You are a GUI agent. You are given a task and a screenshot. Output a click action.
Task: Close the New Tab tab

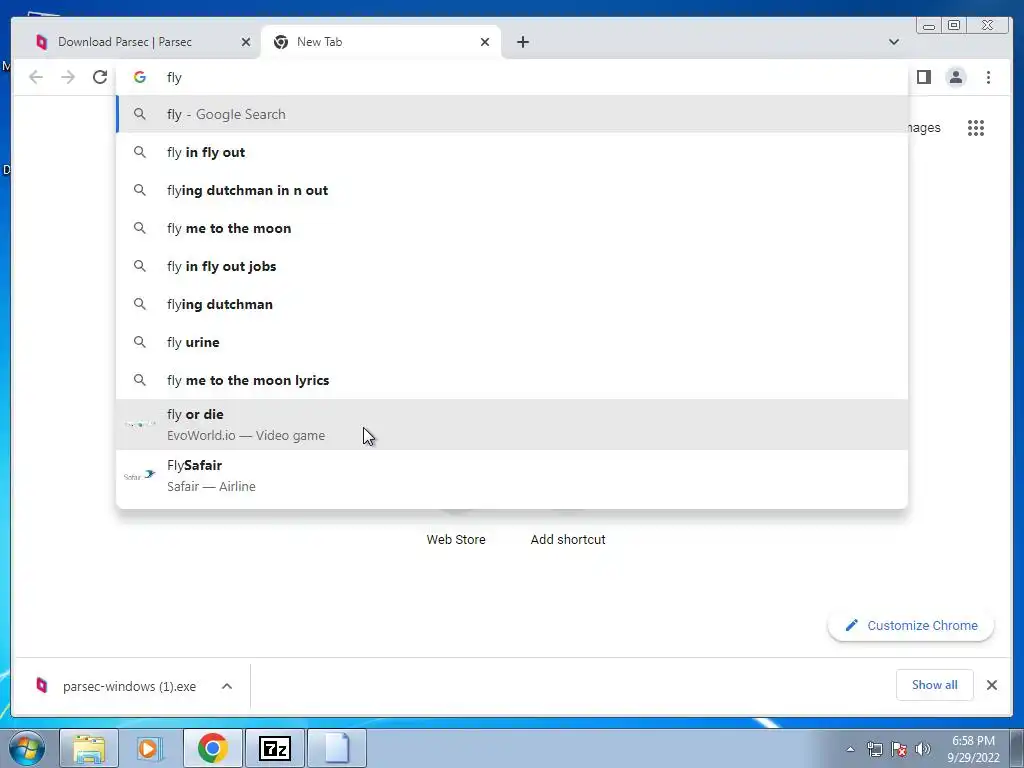pos(485,42)
